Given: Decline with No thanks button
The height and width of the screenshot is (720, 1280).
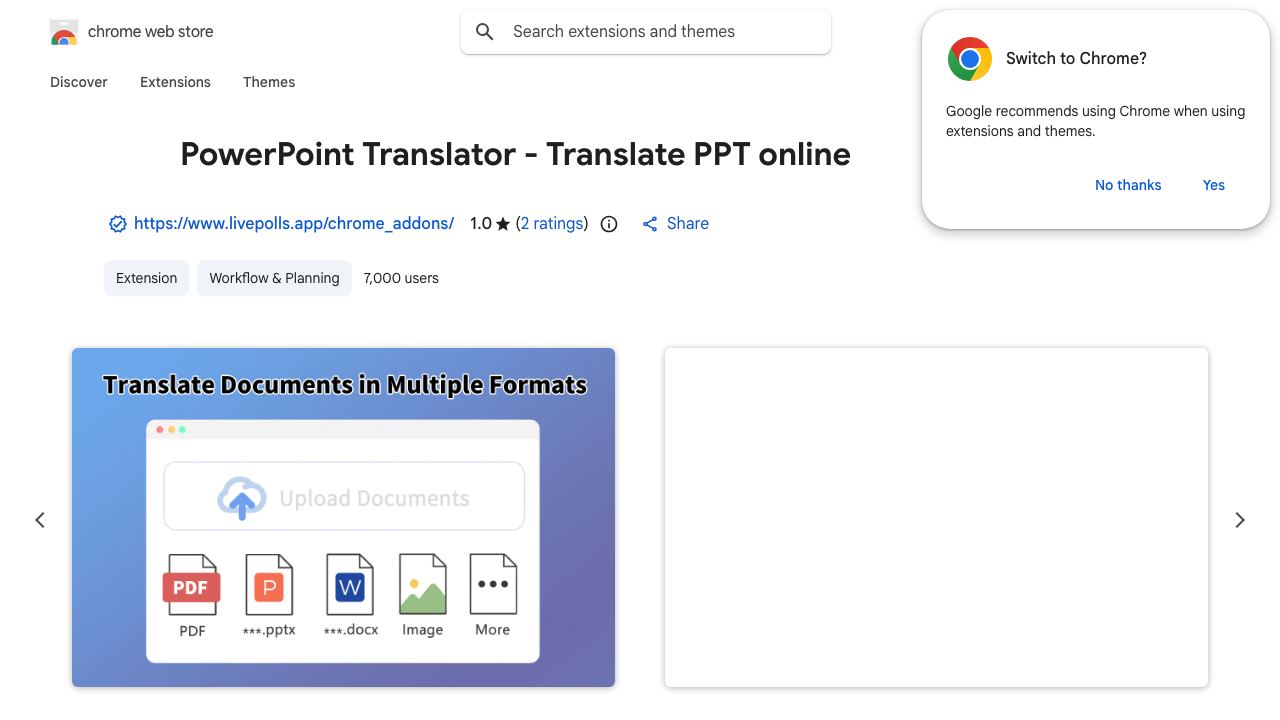Looking at the screenshot, I should click(x=1128, y=185).
